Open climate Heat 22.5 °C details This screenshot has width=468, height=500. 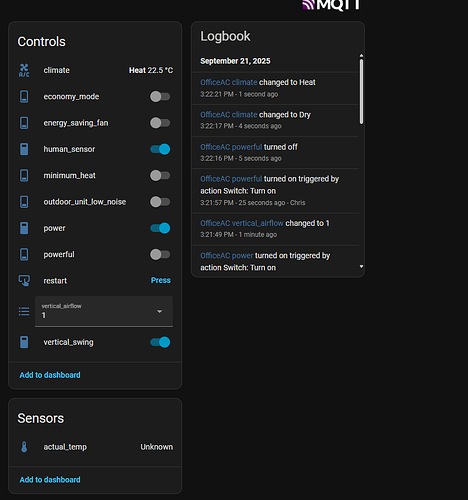point(95,70)
